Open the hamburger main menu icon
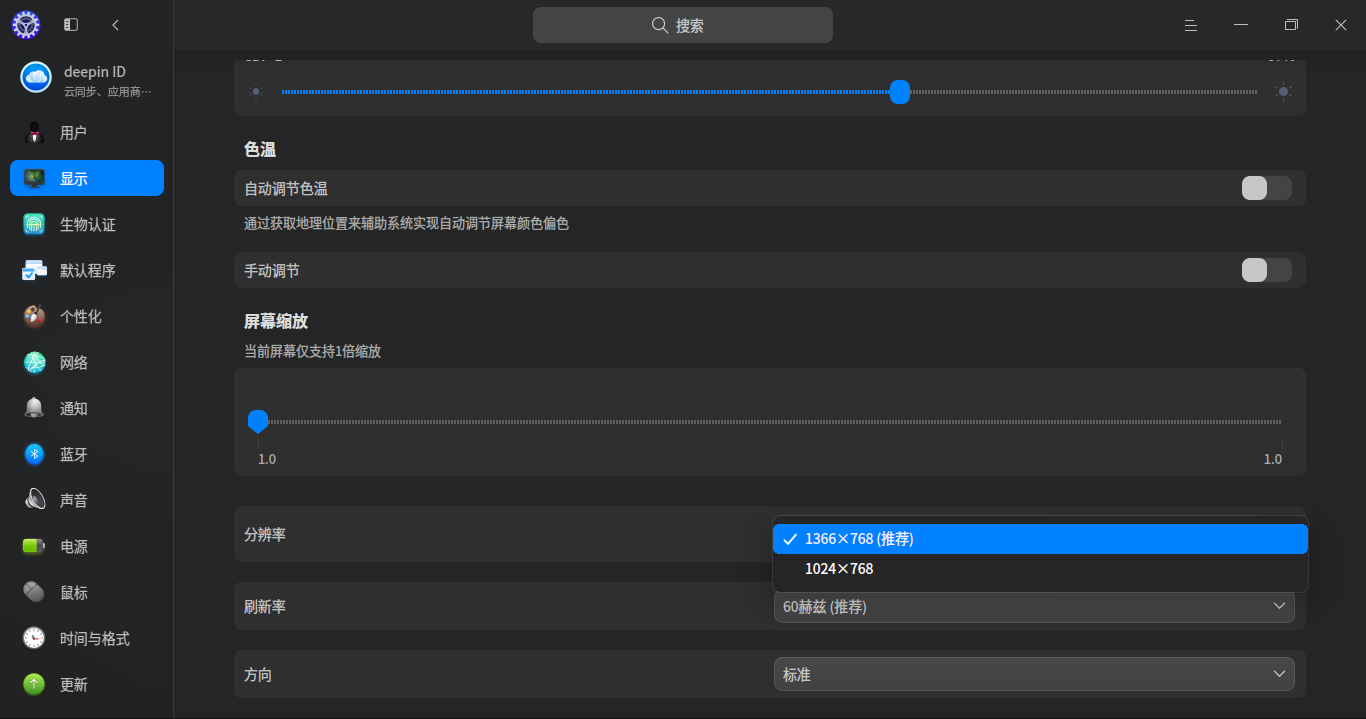The image size is (1366, 719). (x=1191, y=25)
